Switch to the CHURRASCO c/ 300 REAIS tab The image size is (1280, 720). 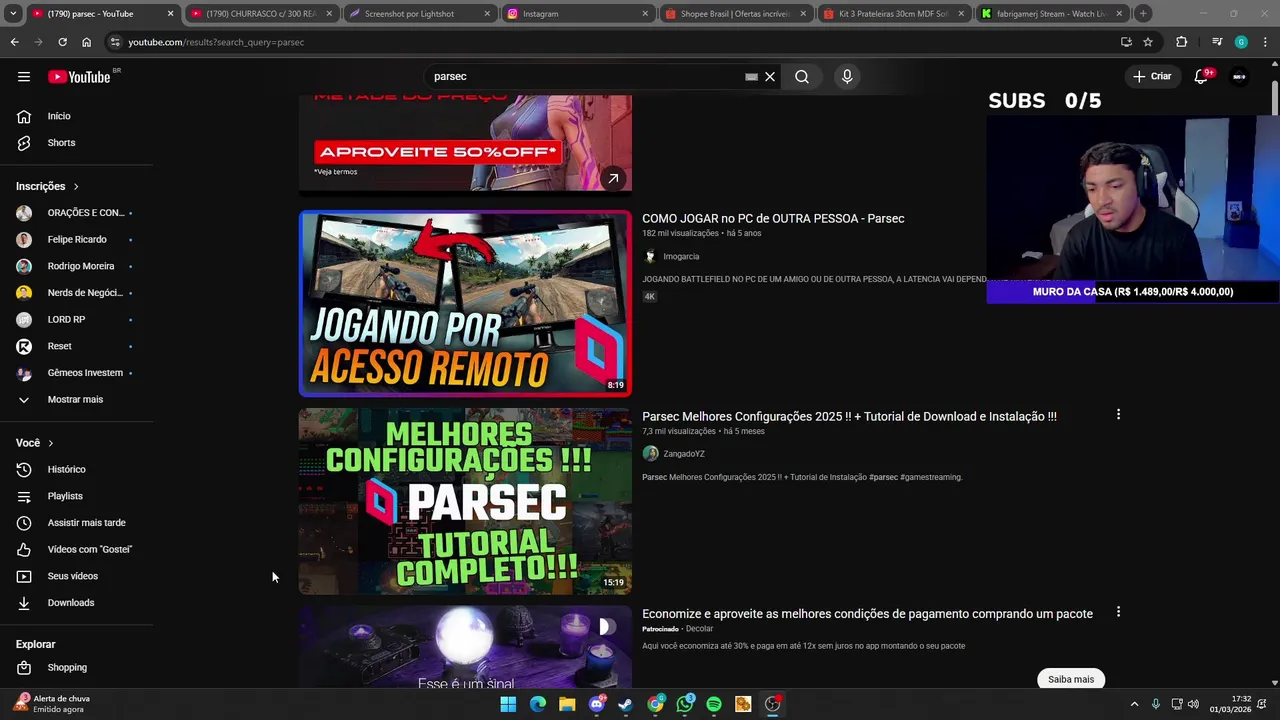260,14
